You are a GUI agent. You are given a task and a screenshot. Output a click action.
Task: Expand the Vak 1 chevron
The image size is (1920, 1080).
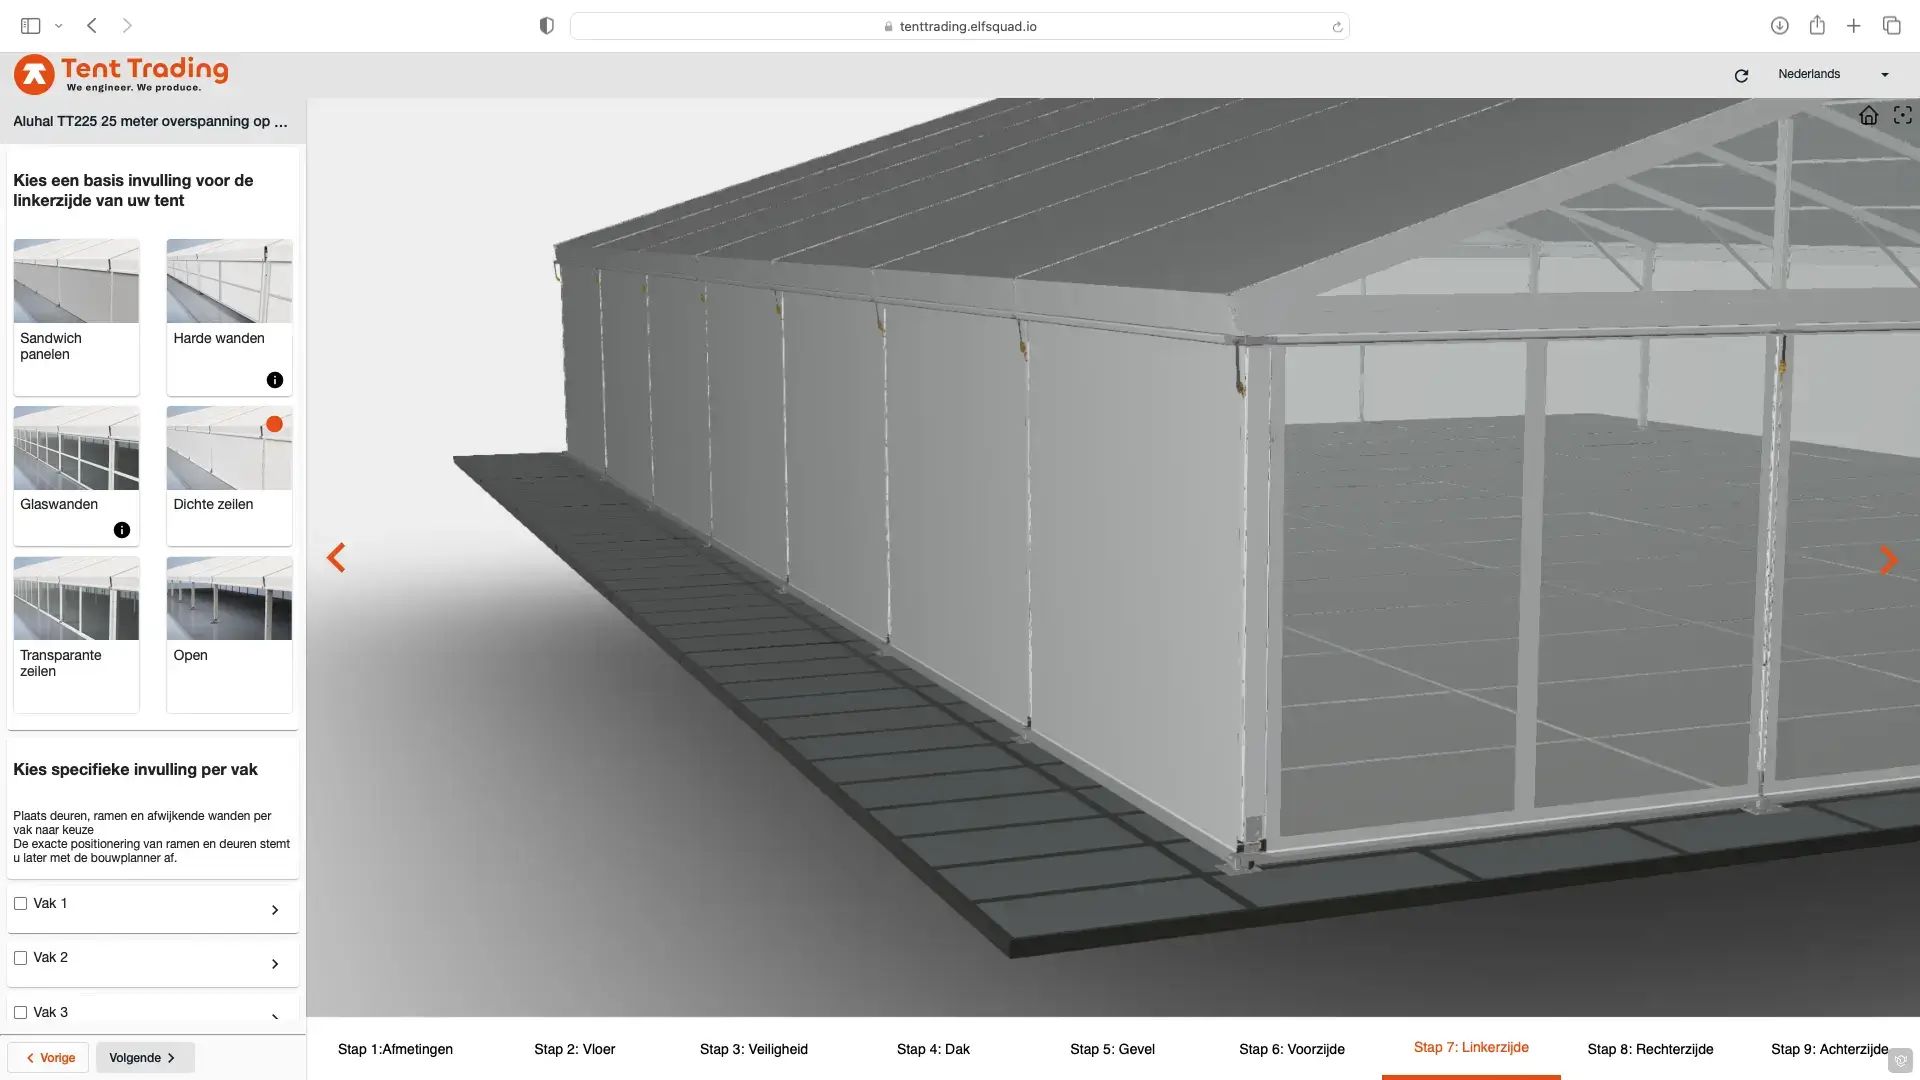tap(275, 910)
